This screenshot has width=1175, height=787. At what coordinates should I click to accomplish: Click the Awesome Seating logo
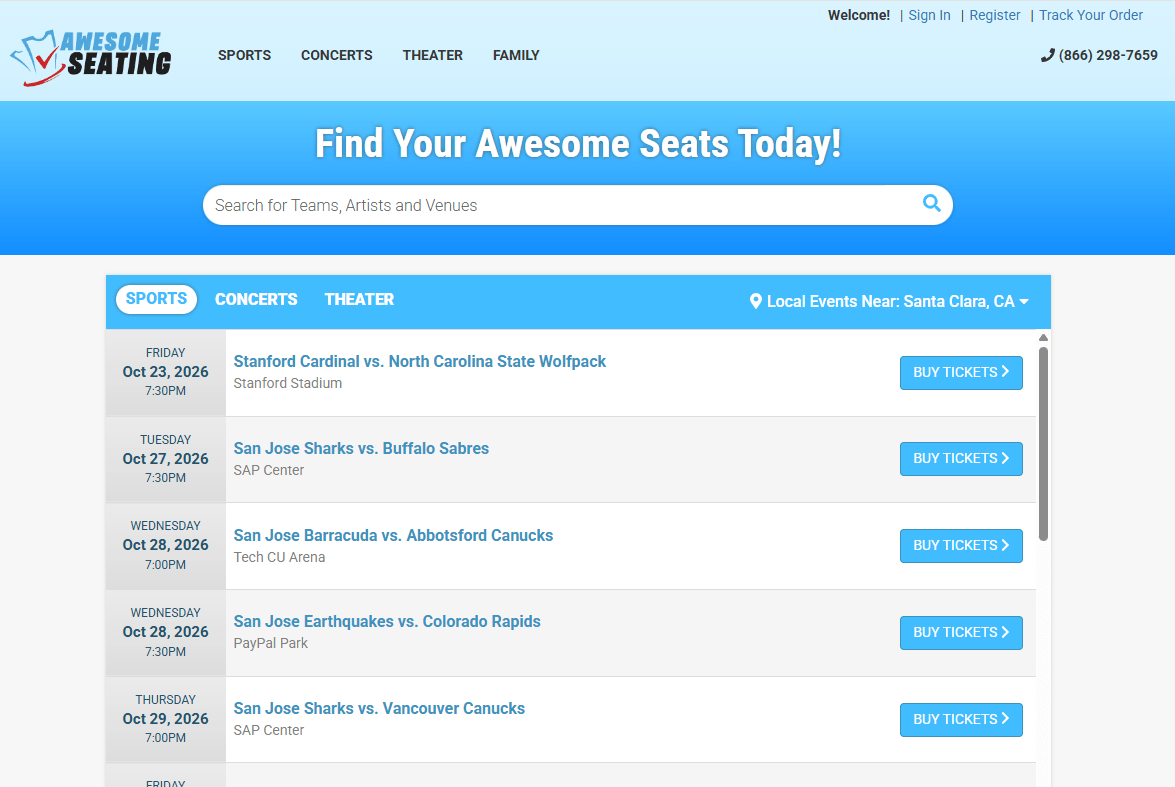pyautogui.click(x=91, y=58)
